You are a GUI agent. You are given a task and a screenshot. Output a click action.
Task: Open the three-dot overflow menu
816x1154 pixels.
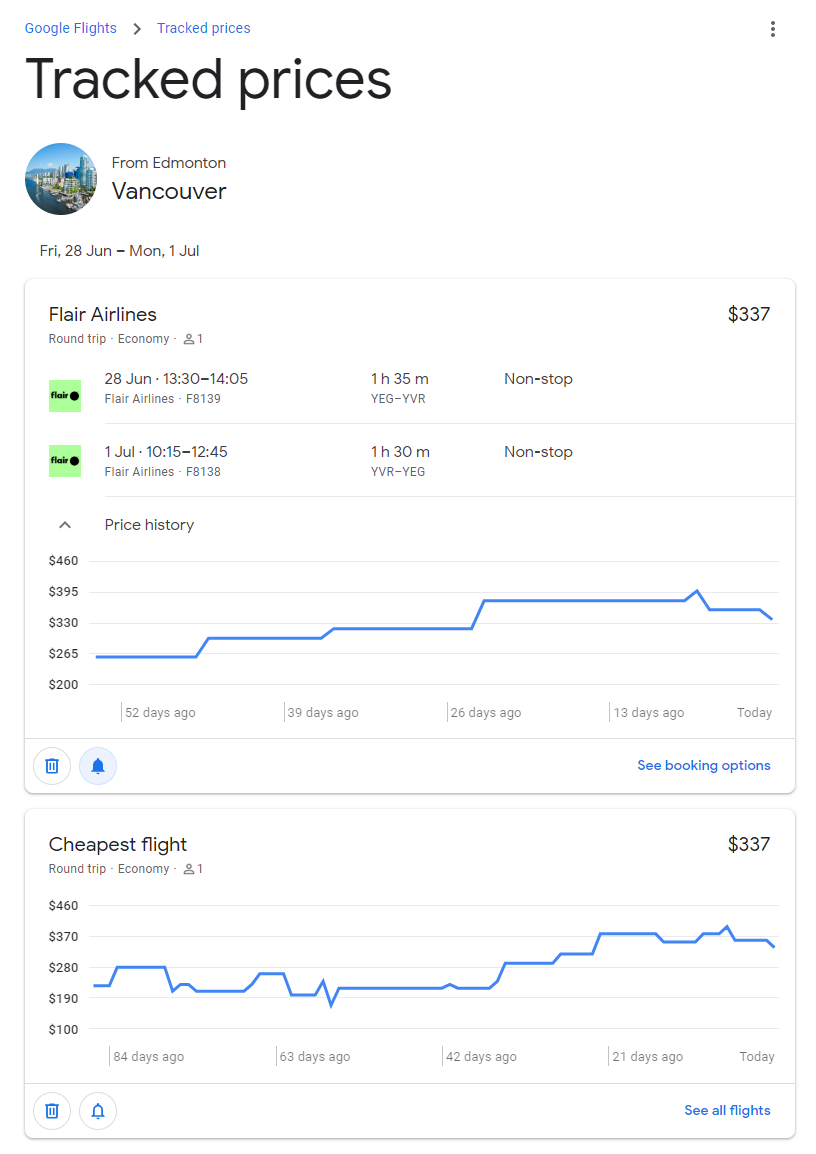[772, 29]
